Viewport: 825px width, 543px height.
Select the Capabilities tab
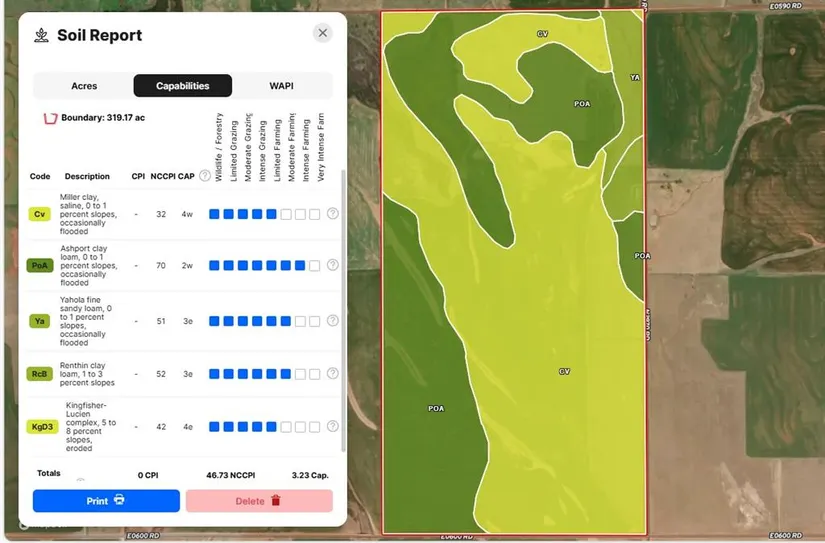[183, 86]
